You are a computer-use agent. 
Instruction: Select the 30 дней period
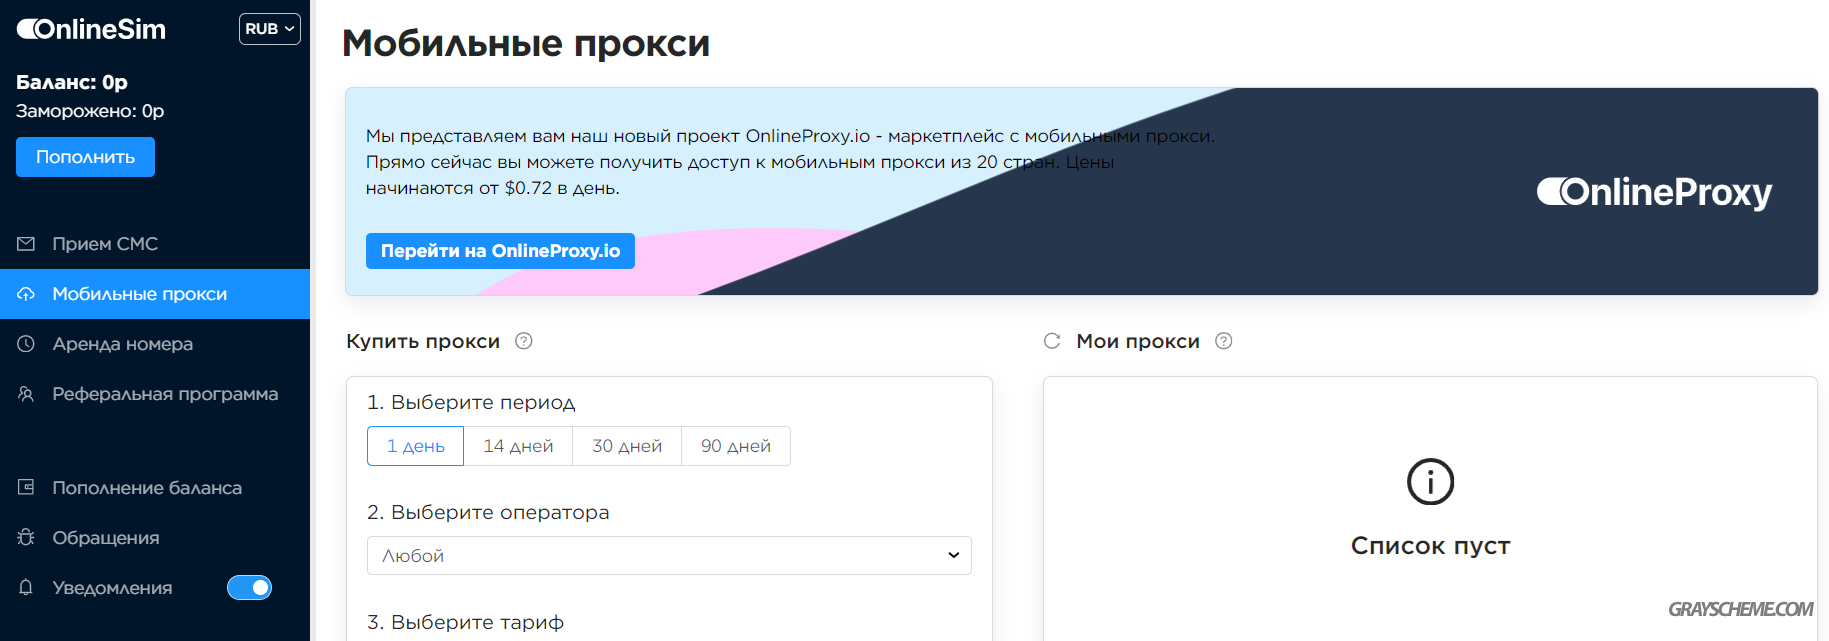coord(627,446)
